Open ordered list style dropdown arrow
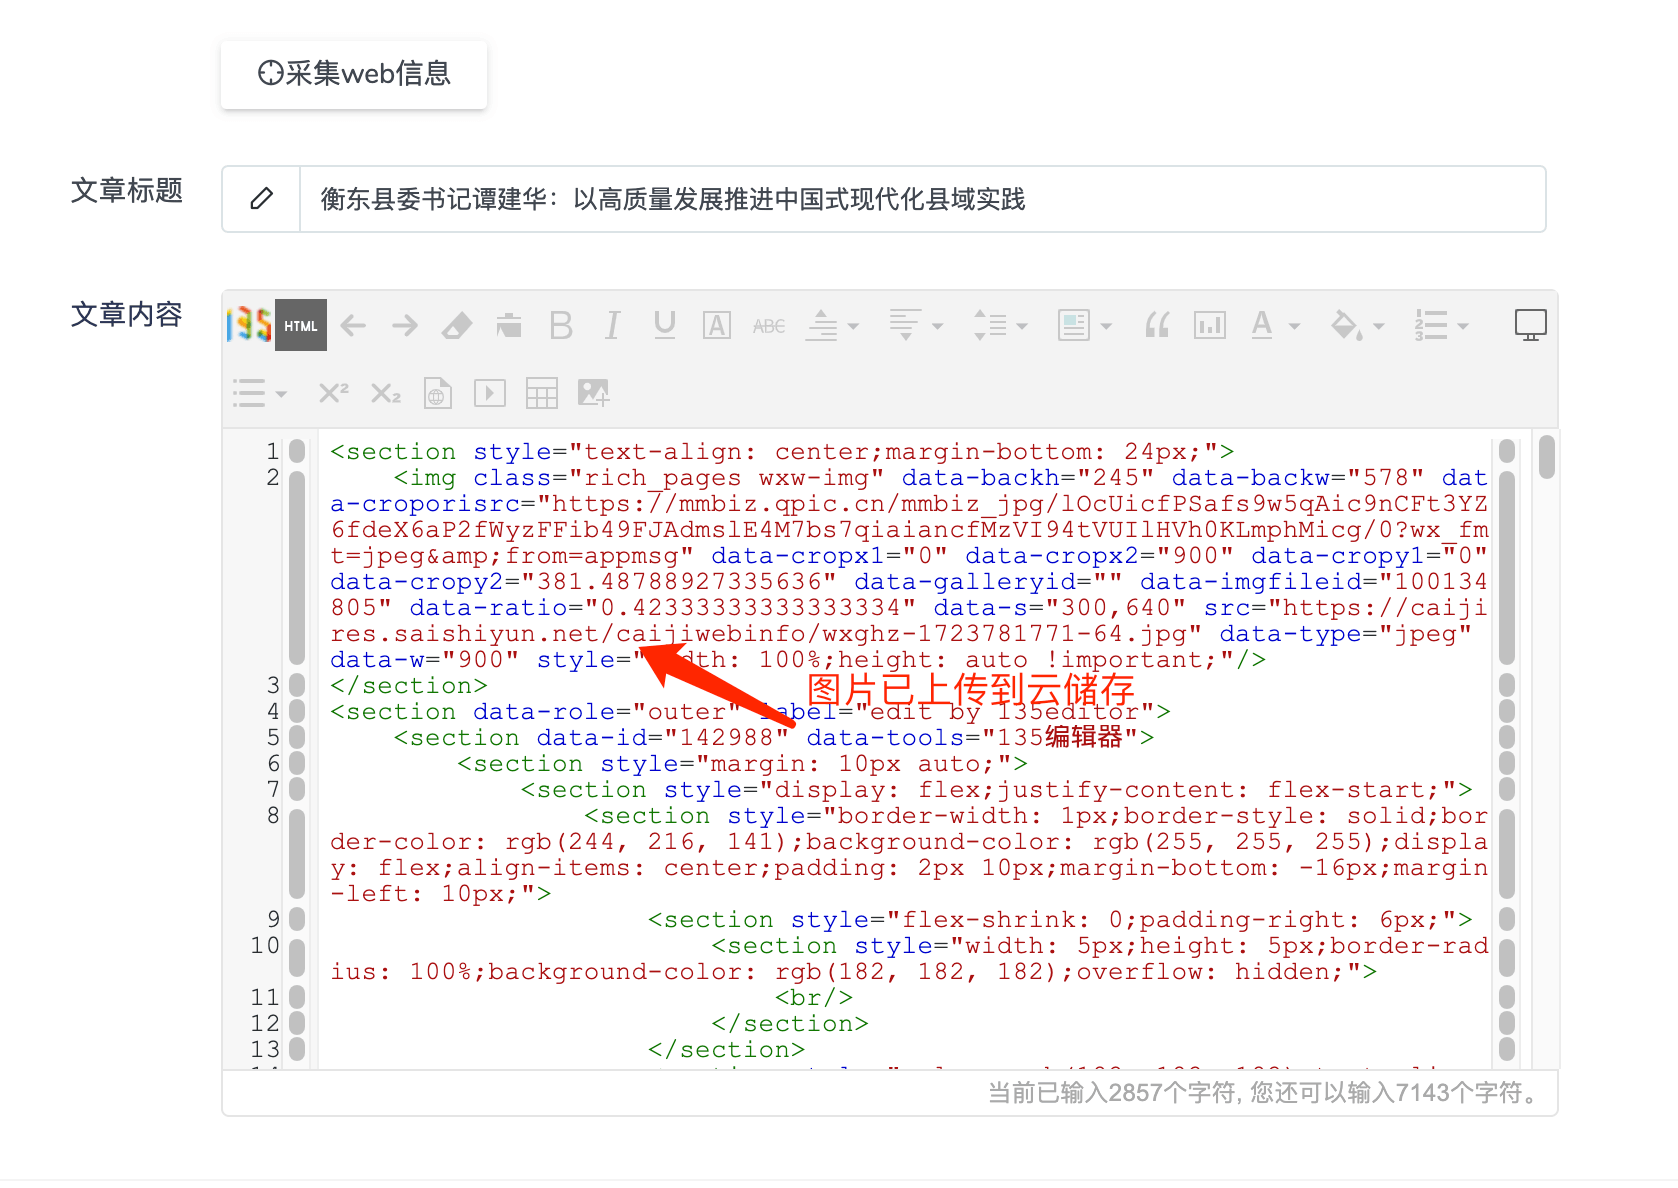This screenshot has height=1188, width=1678. (1462, 326)
